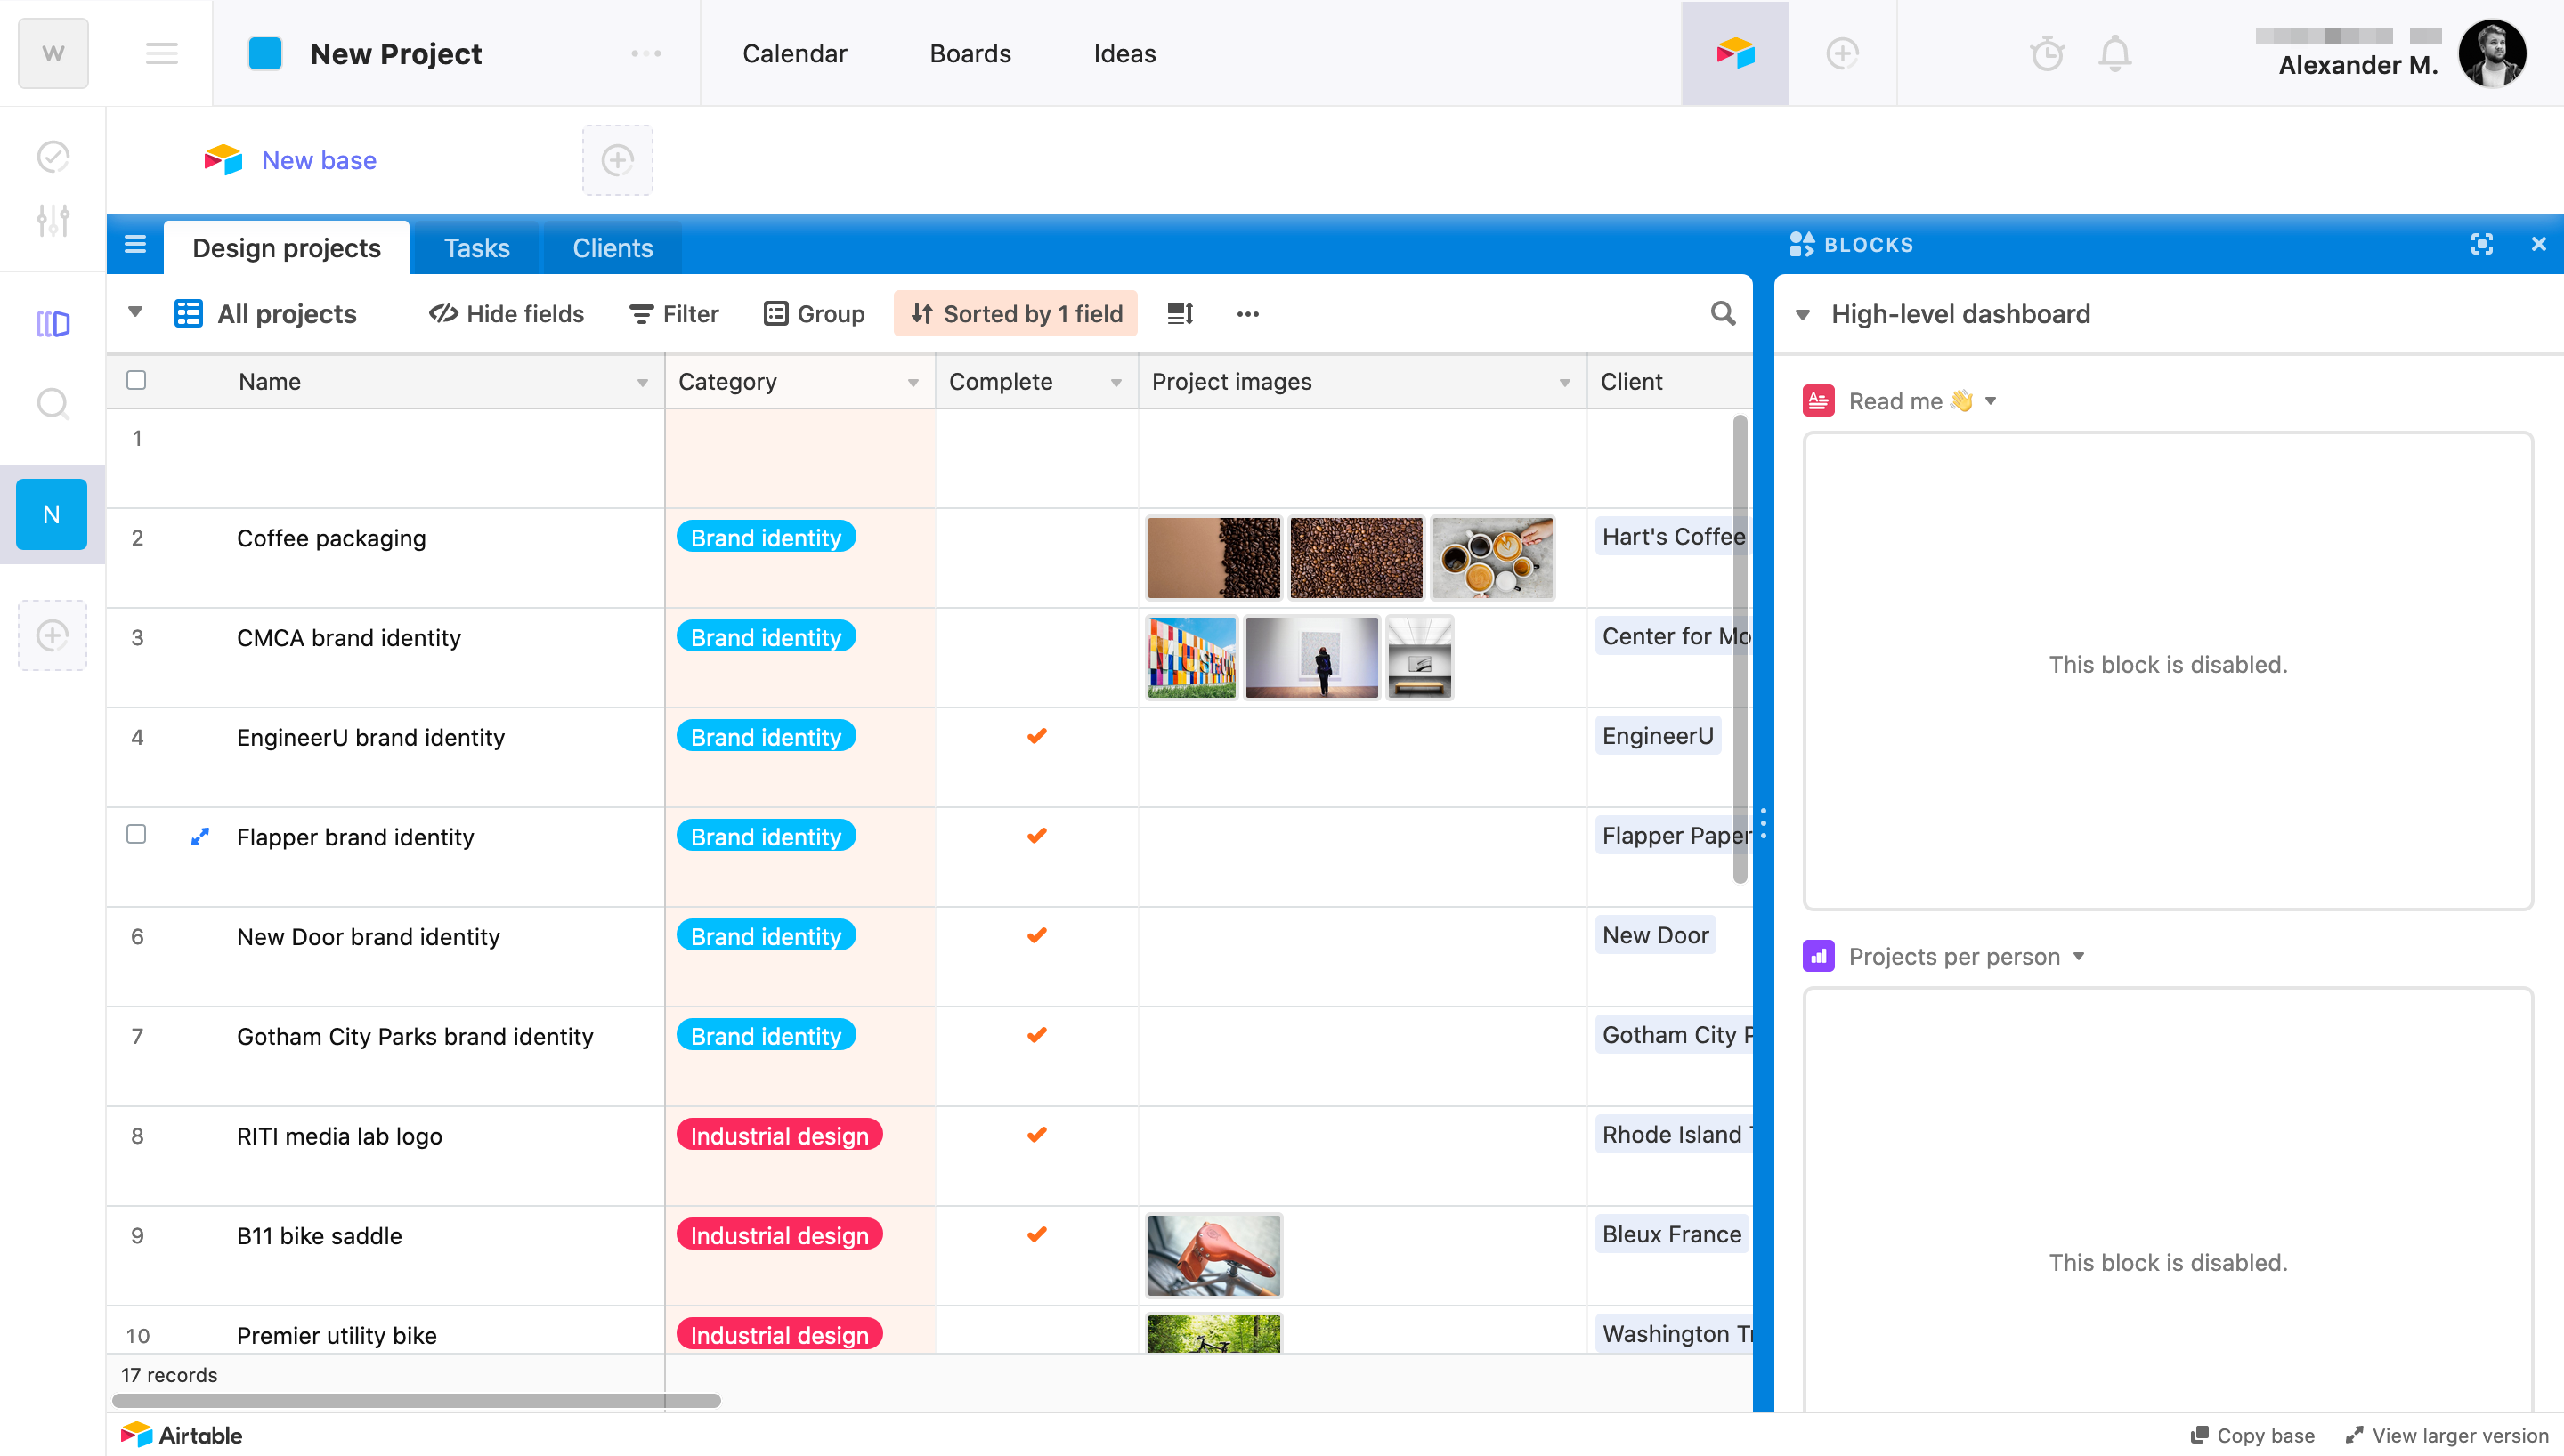The image size is (2564, 1456).
Task: Click the sidebar search icon
Action: (x=52, y=404)
